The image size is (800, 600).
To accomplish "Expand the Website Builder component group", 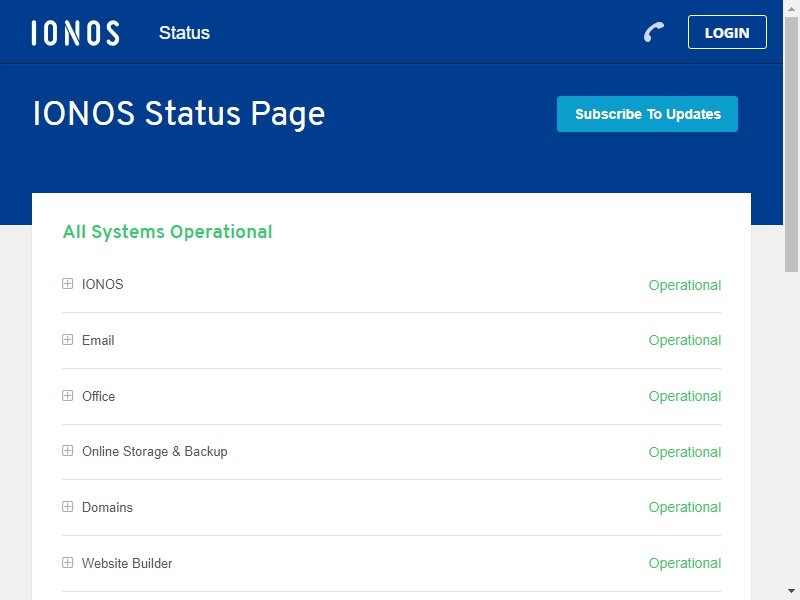I will click(x=67, y=562).
